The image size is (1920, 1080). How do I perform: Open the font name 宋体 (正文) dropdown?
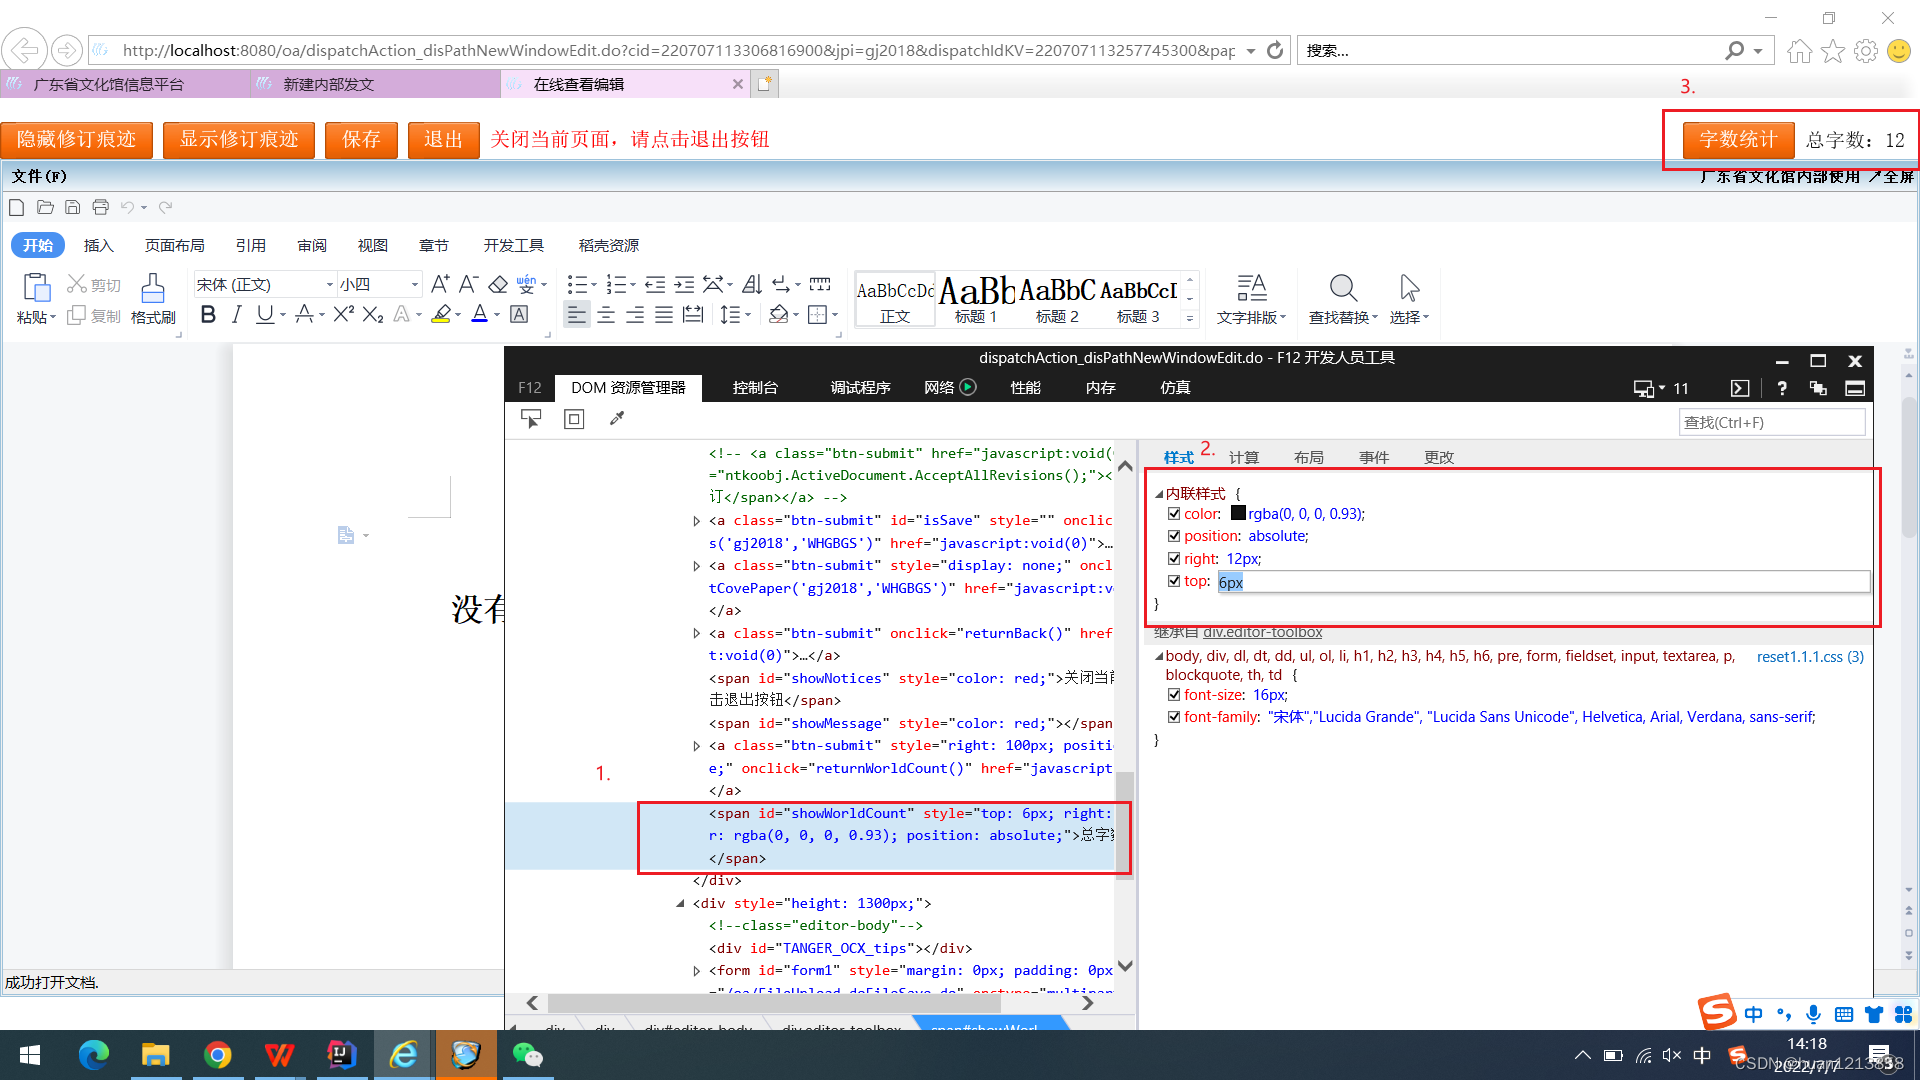click(x=329, y=285)
